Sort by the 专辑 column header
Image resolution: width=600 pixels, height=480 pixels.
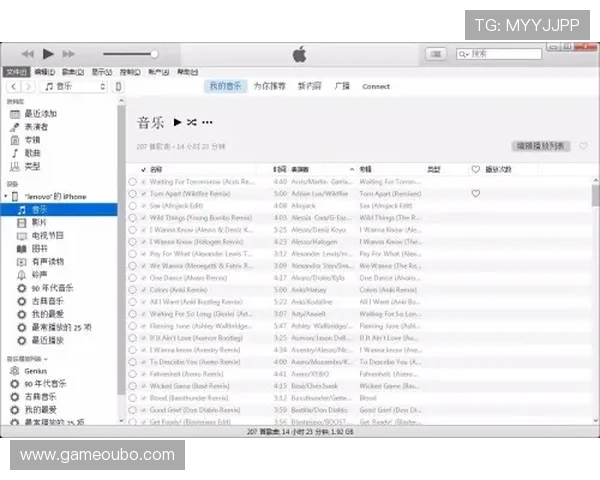[x=365, y=169]
